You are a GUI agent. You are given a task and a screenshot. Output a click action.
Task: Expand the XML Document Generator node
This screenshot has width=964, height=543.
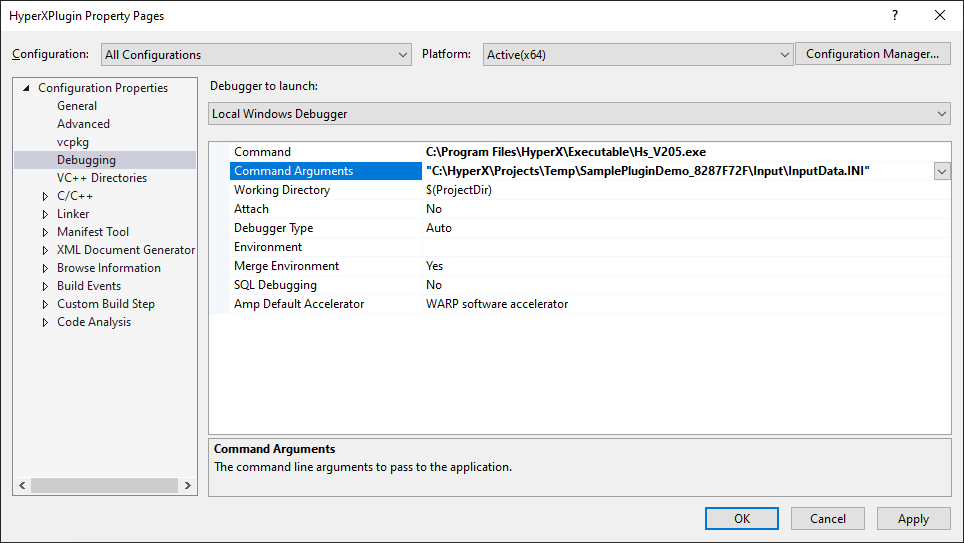(45, 250)
